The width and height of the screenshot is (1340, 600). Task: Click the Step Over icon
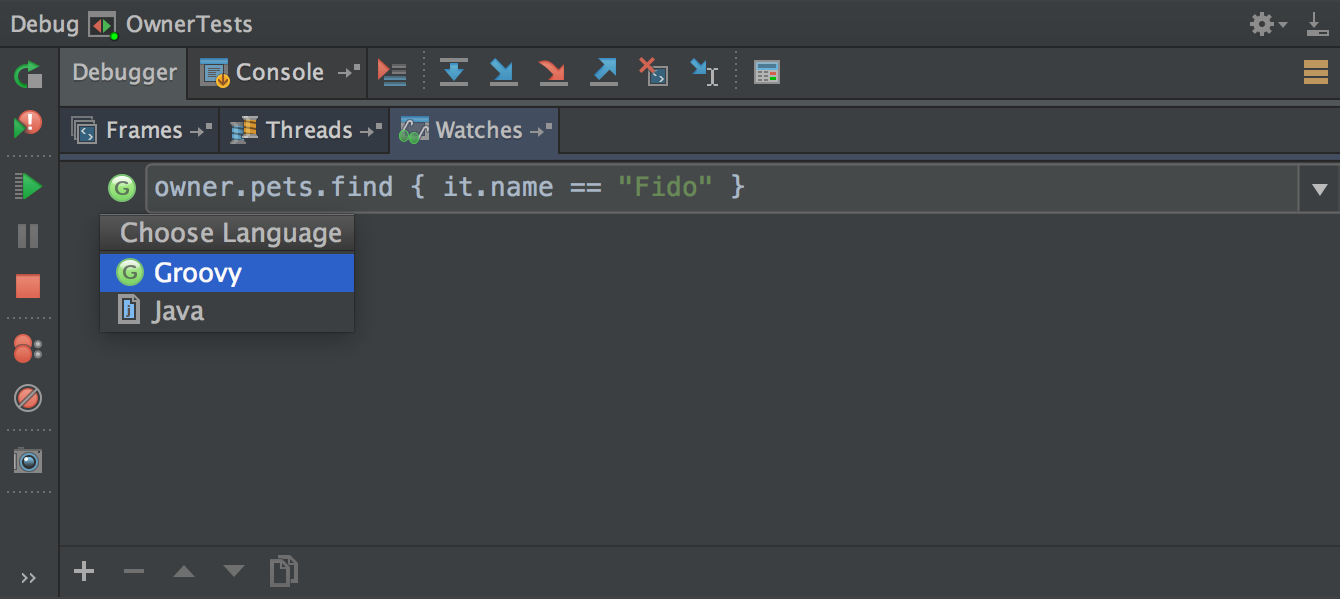[453, 72]
